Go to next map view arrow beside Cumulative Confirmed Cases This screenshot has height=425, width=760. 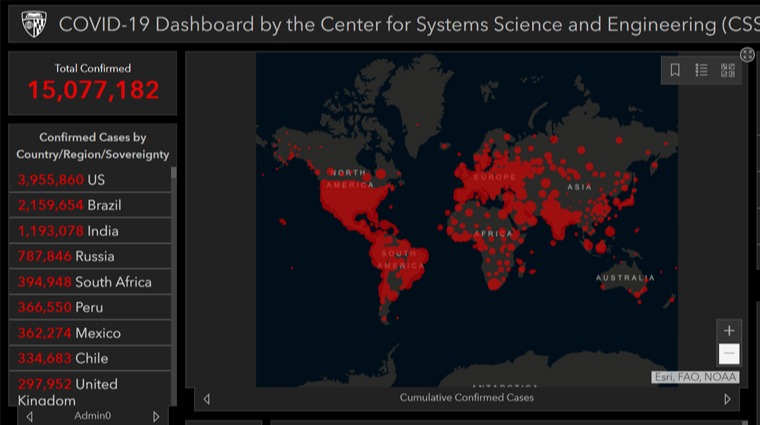[x=727, y=399]
